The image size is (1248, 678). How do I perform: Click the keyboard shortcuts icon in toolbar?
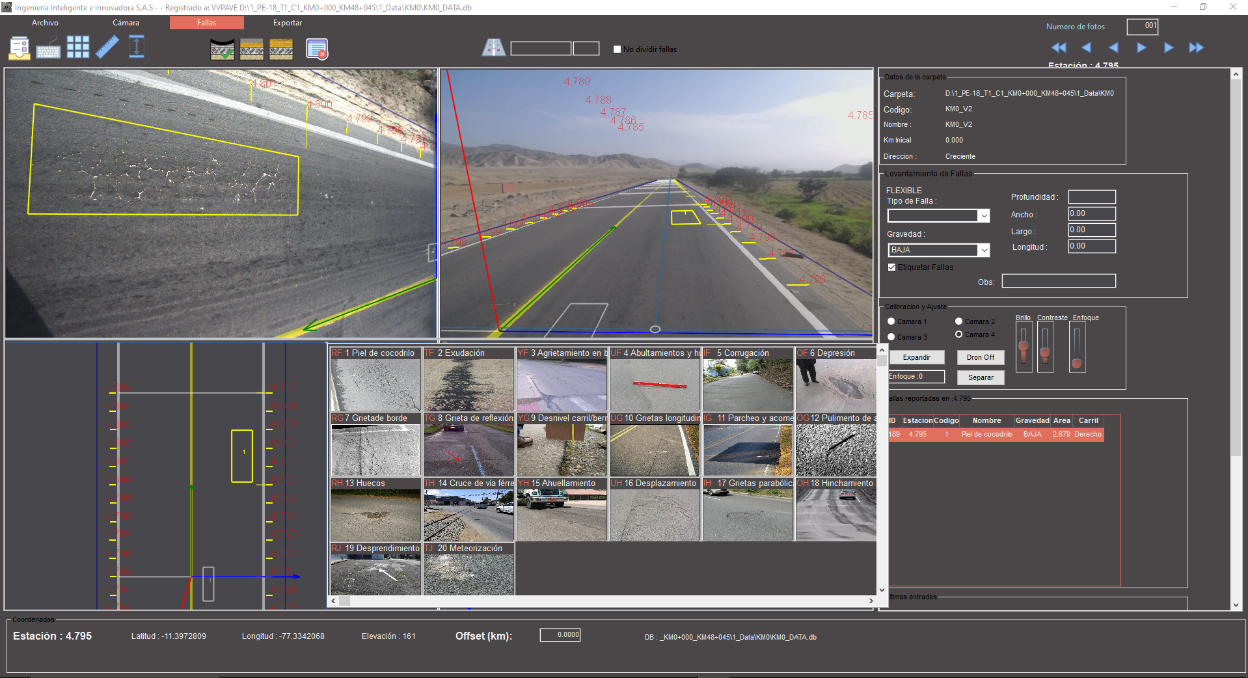coord(48,47)
